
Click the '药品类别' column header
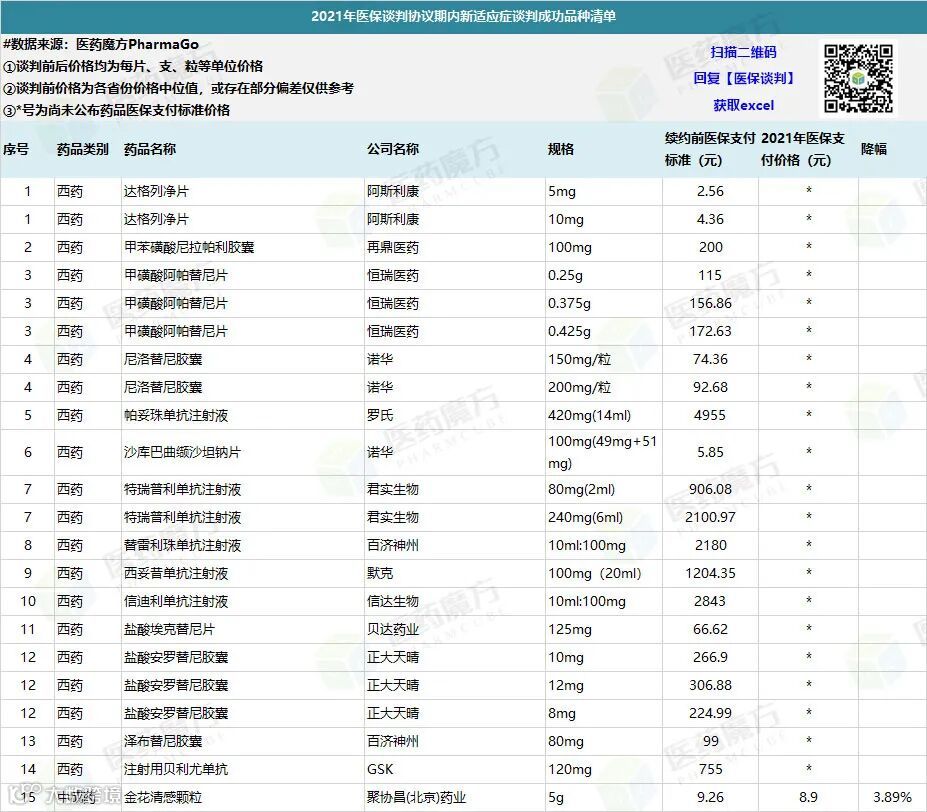83,149
